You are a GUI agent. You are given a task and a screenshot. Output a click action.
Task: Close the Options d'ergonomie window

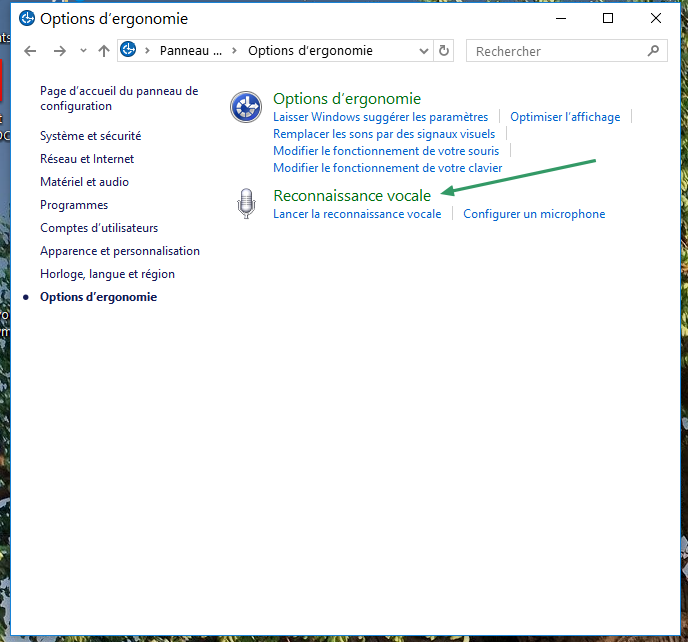(x=656, y=18)
